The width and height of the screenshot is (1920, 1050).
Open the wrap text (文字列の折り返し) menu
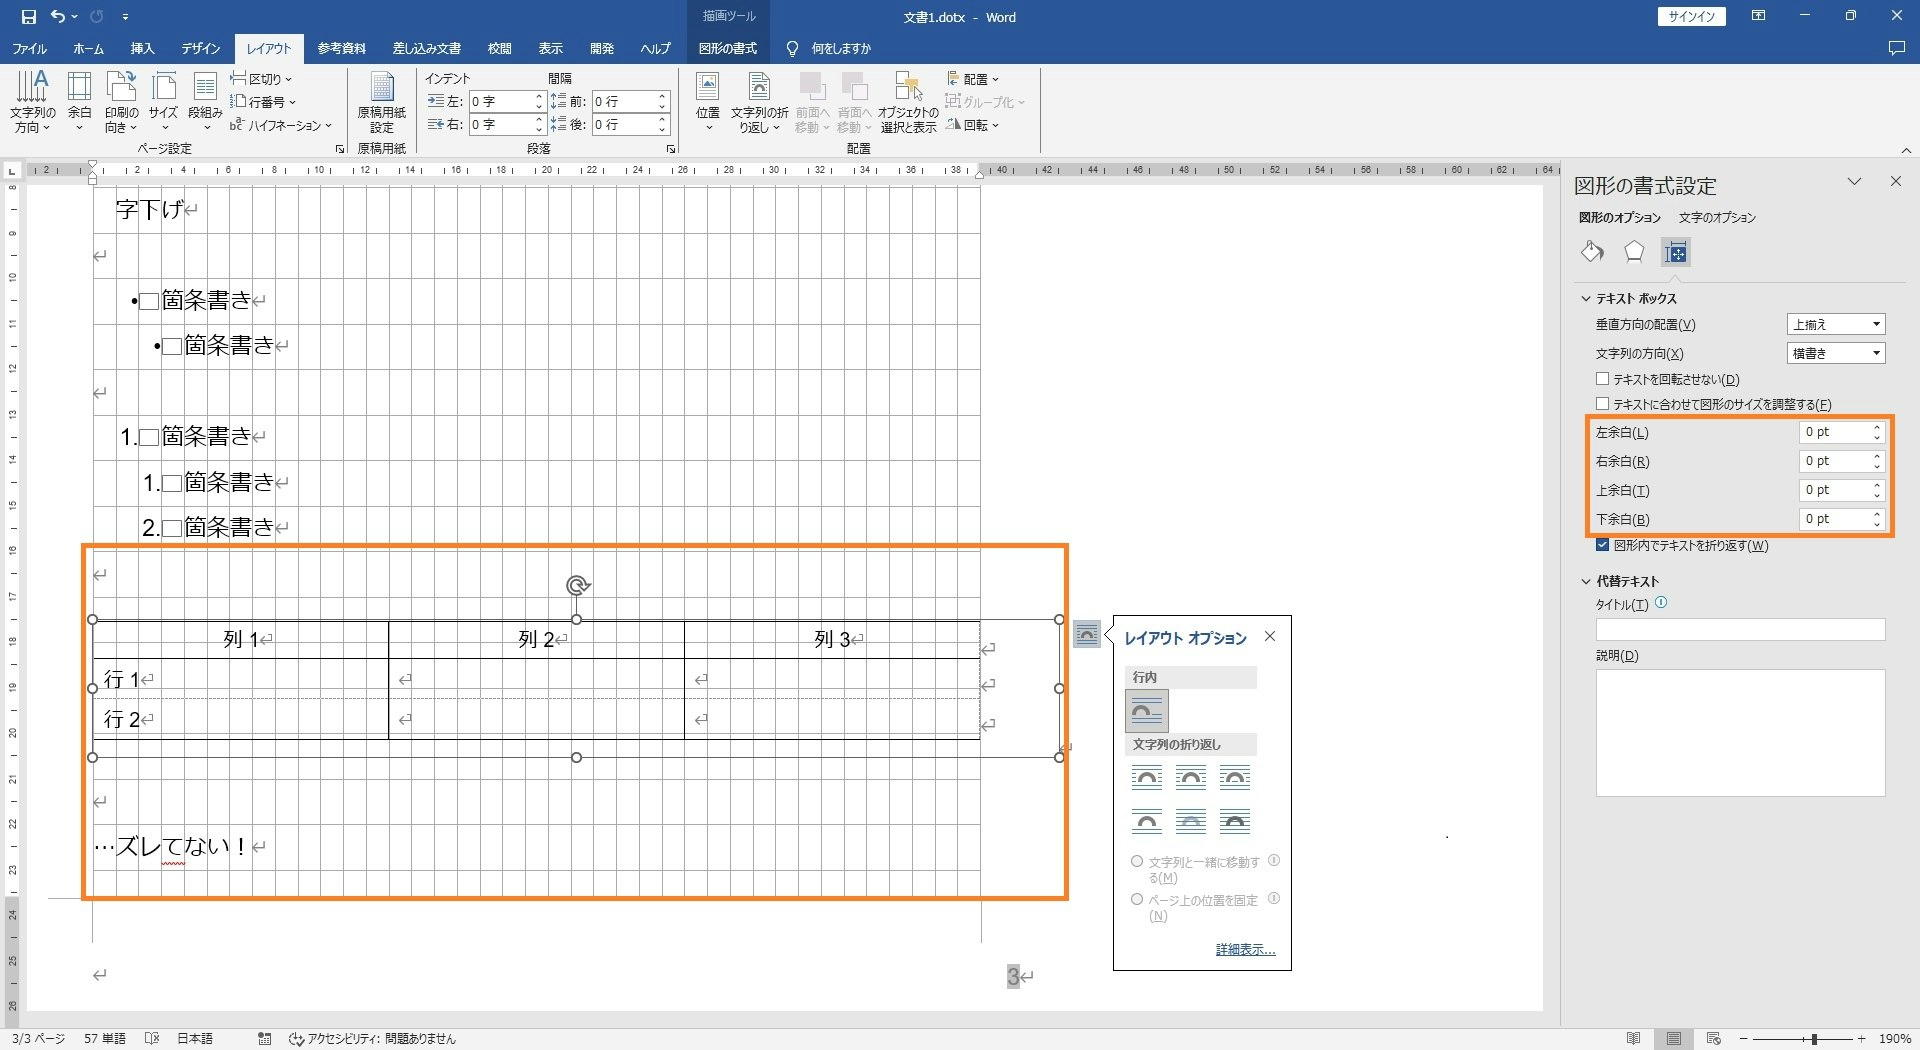tap(759, 102)
